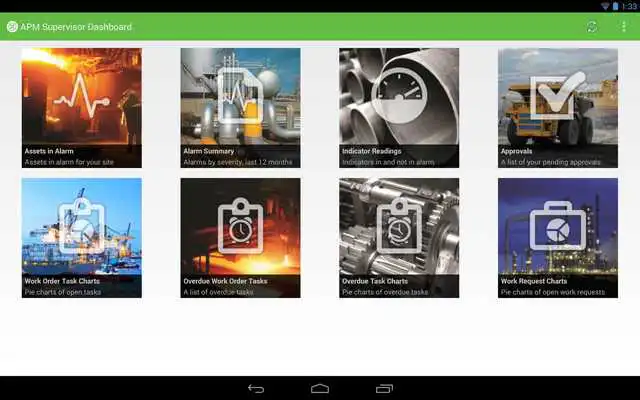This screenshot has width=640, height=400.
Task: Click the Indicator Readings gauge icon
Action: pyautogui.click(x=399, y=97)
